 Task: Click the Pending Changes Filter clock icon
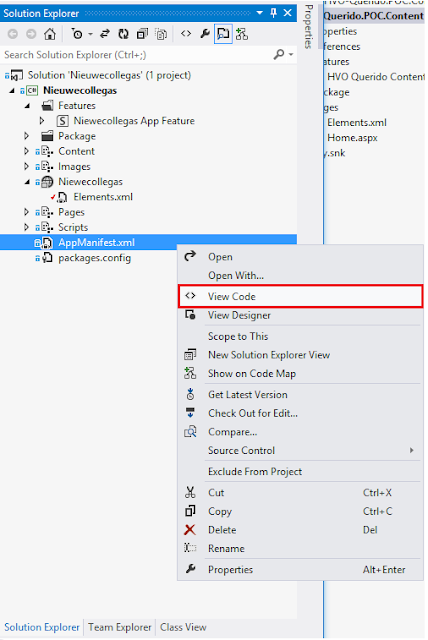[x=77, y=34]
